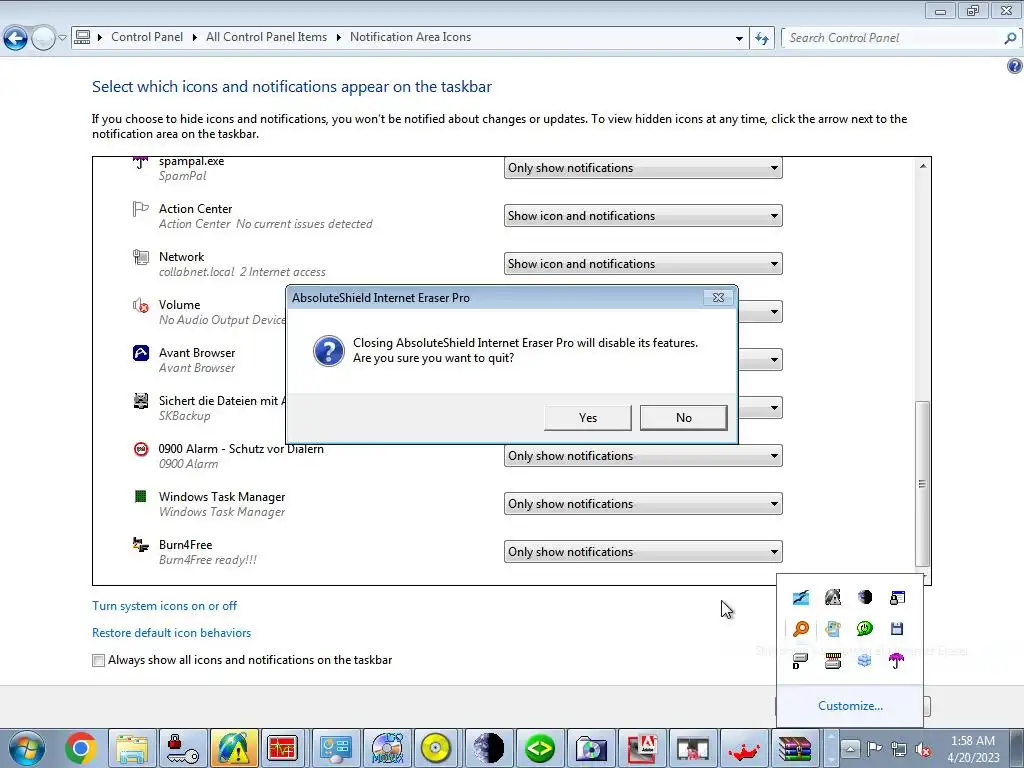Click Restore default icon behaviors link
1024x768 pixels.
[172, 633]
